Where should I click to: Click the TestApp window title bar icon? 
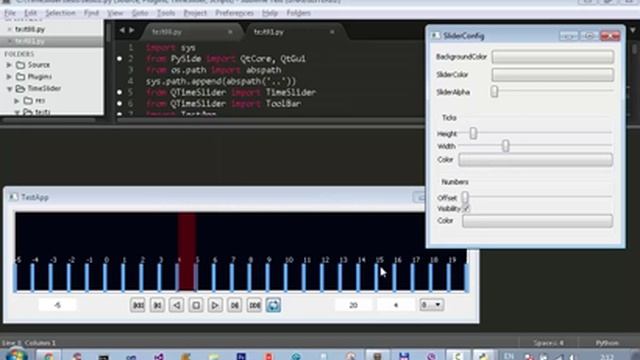click(14, 197)
